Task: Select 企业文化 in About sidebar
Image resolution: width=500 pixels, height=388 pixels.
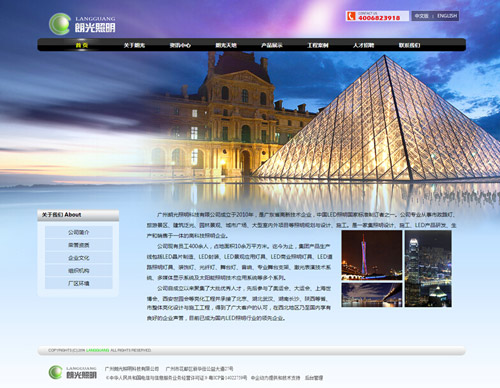Action: tap(79, 258)
